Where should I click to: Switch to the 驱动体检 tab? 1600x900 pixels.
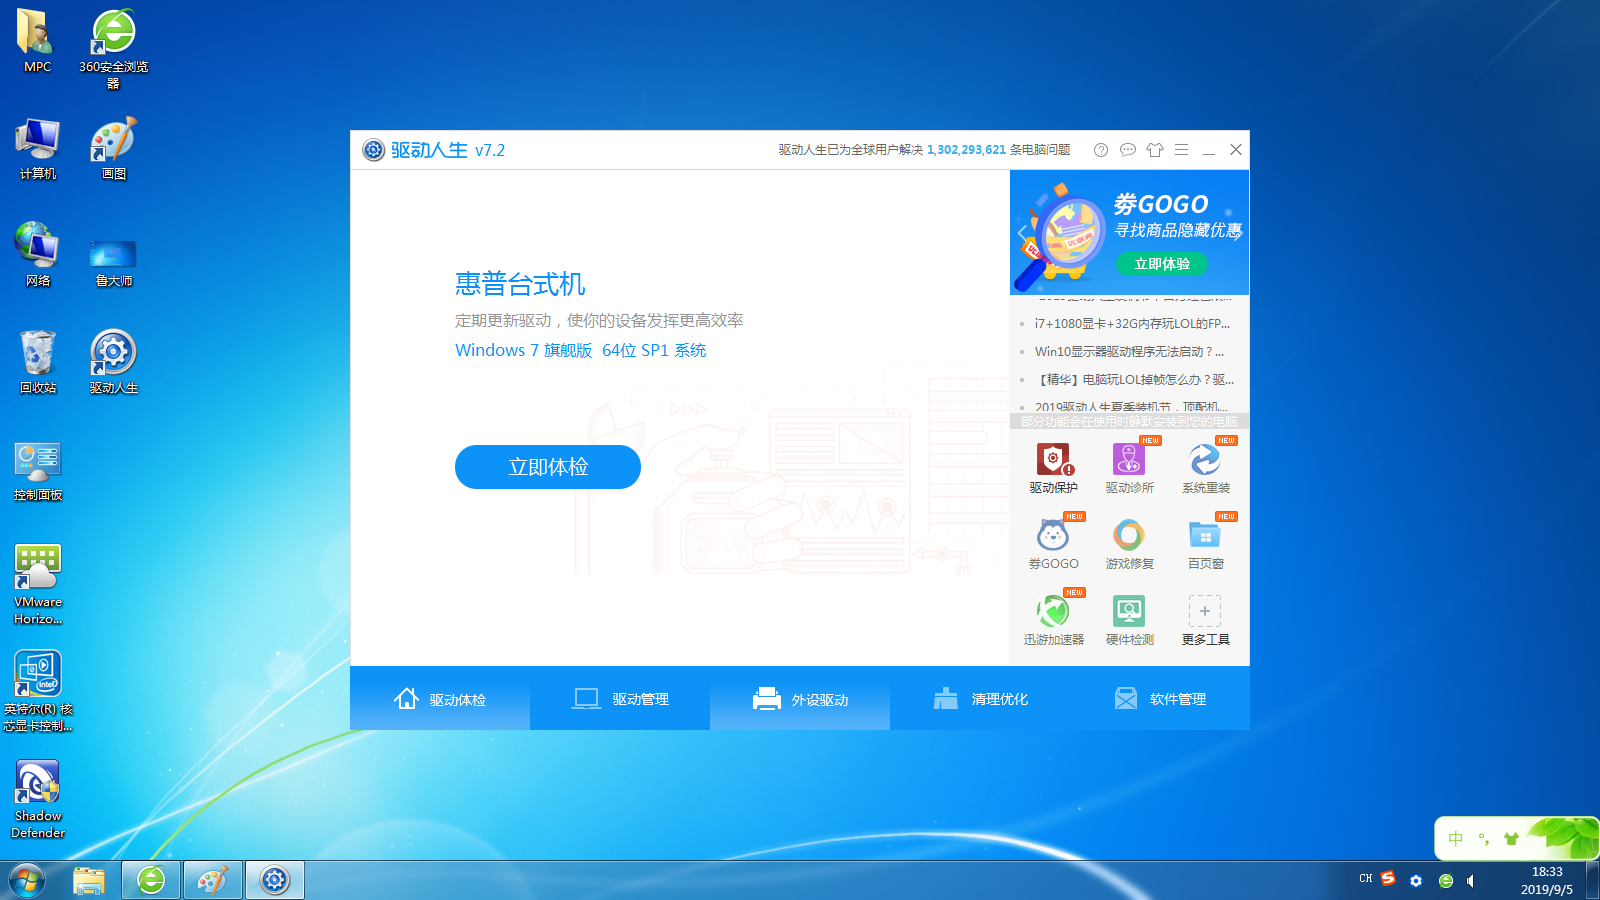440,699
